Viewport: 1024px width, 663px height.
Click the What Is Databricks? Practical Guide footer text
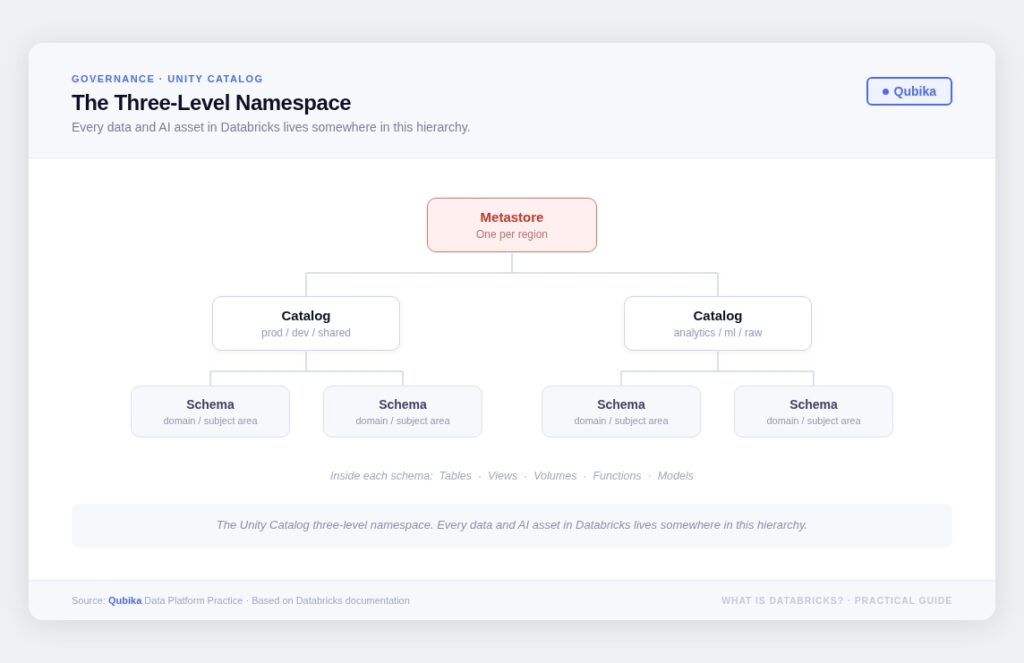pyautogui.click(x=836, y=601)
